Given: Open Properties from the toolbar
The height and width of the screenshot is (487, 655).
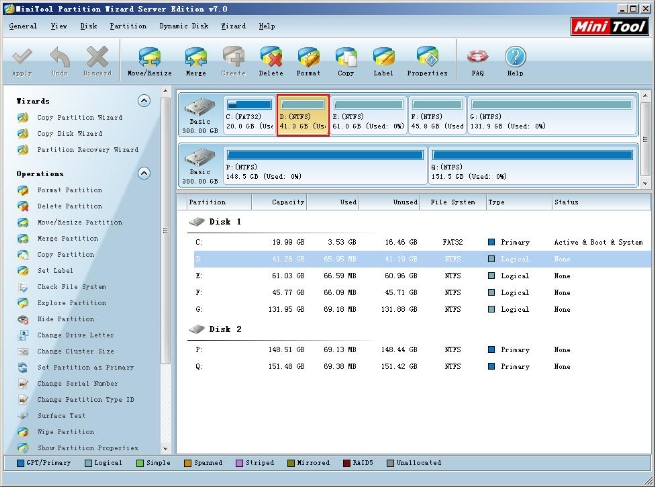Looking at the screenshot, I should [x=427, y=61].
